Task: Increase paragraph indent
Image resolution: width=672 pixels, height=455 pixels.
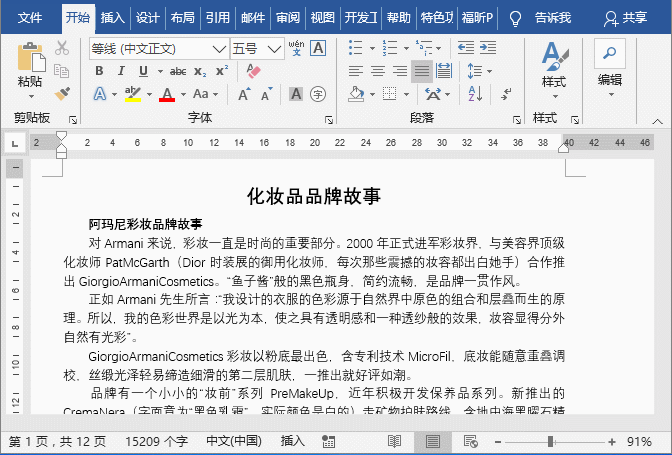Action: coord(488,48)
